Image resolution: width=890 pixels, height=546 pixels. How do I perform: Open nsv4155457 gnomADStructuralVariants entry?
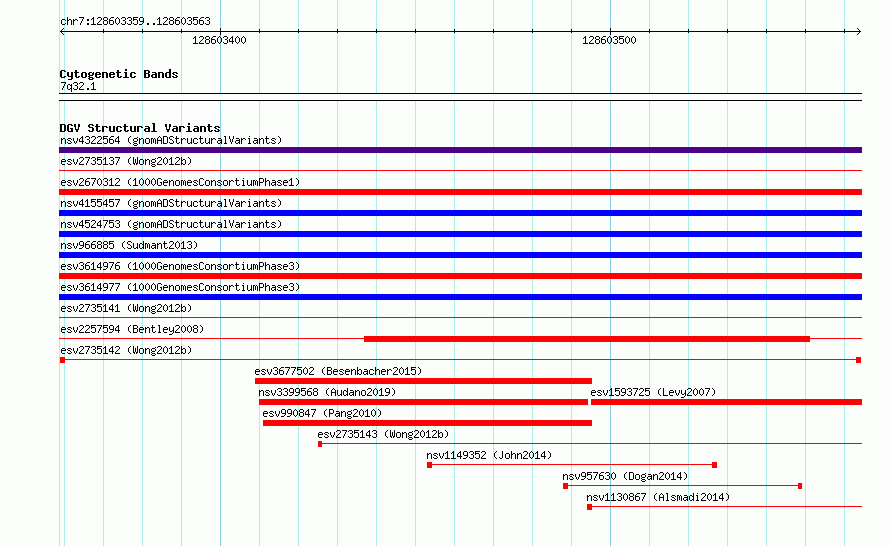pos(171,203)
